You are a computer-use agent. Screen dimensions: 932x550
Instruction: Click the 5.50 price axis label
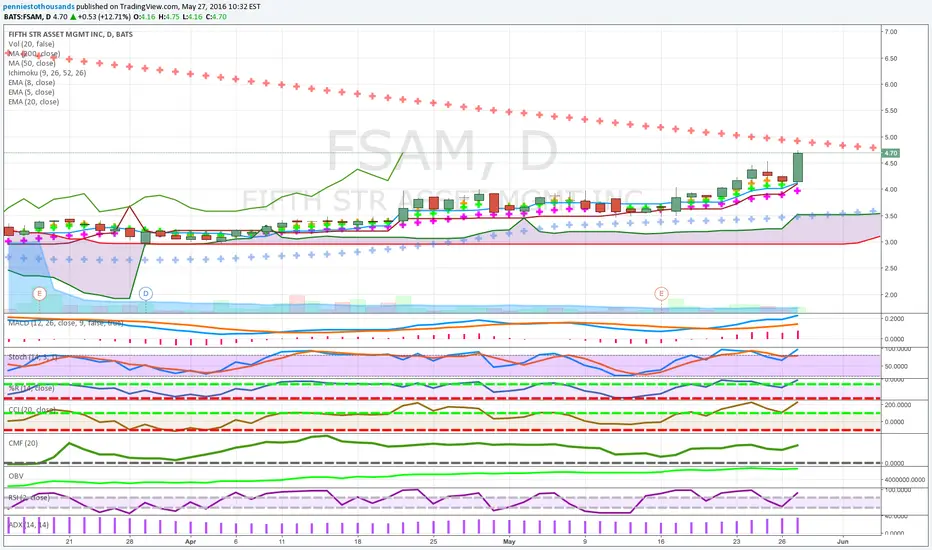tap(890, 111)
